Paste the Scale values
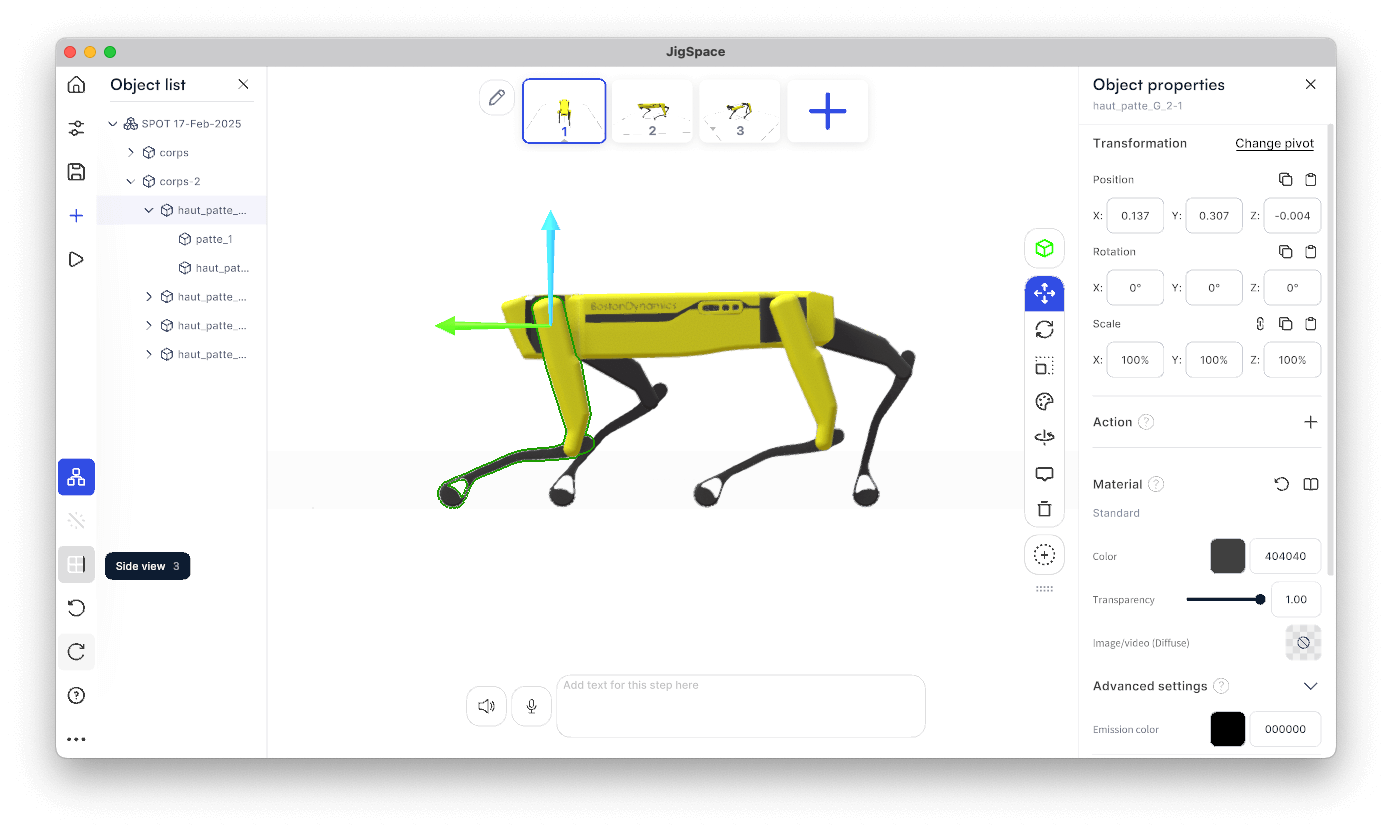 click(x=1311, y=324)
